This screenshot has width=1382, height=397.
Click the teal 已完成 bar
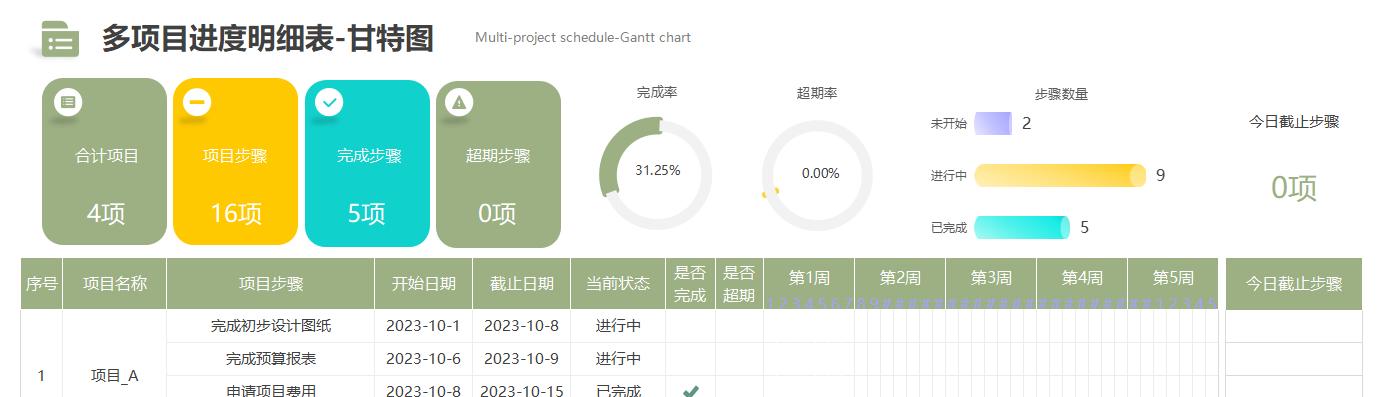point(1022,227)
